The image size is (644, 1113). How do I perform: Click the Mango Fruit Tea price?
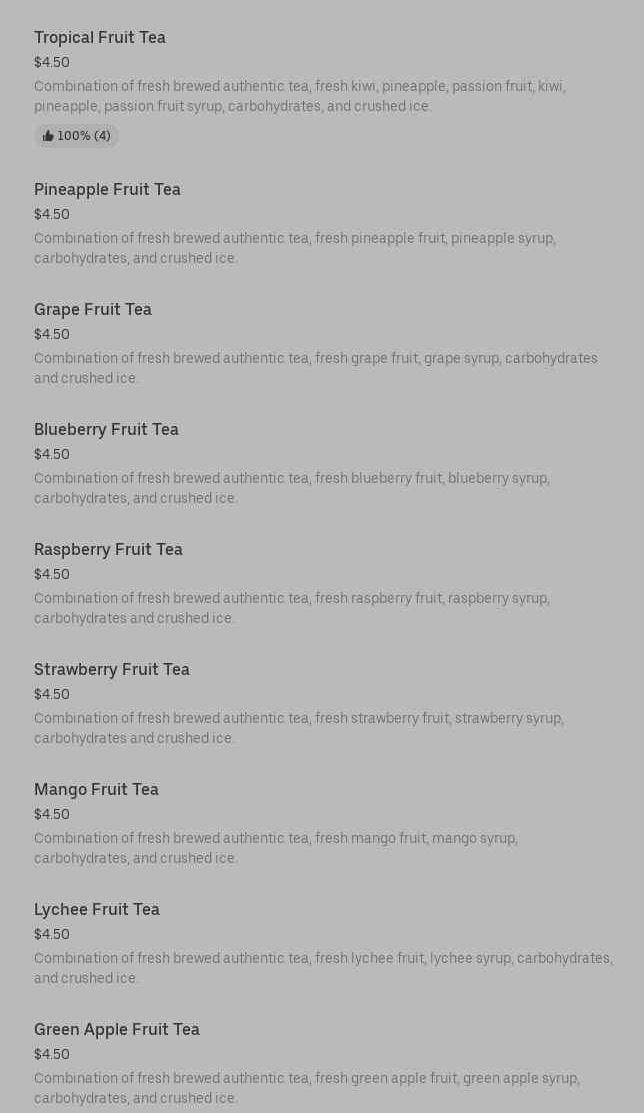pos(52,814)
